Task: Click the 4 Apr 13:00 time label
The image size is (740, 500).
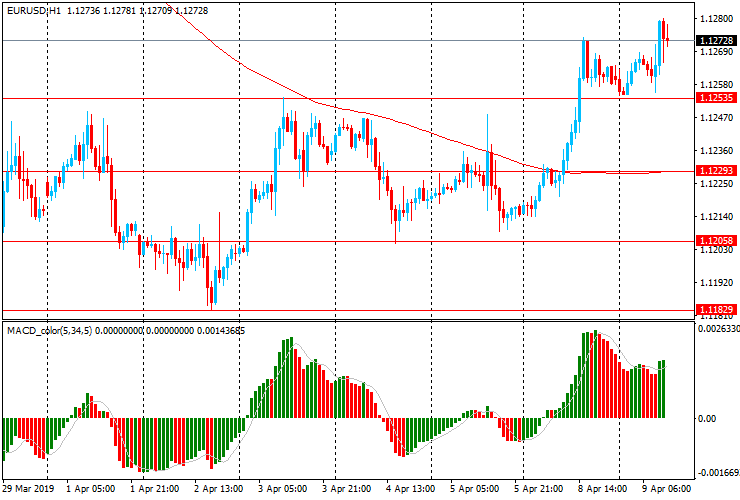Action: coord(411,489)
